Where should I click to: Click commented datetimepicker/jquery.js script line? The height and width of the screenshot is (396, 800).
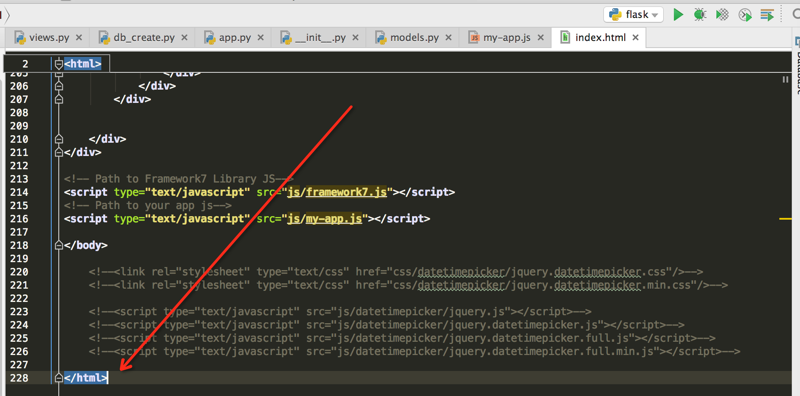[340, 311]
